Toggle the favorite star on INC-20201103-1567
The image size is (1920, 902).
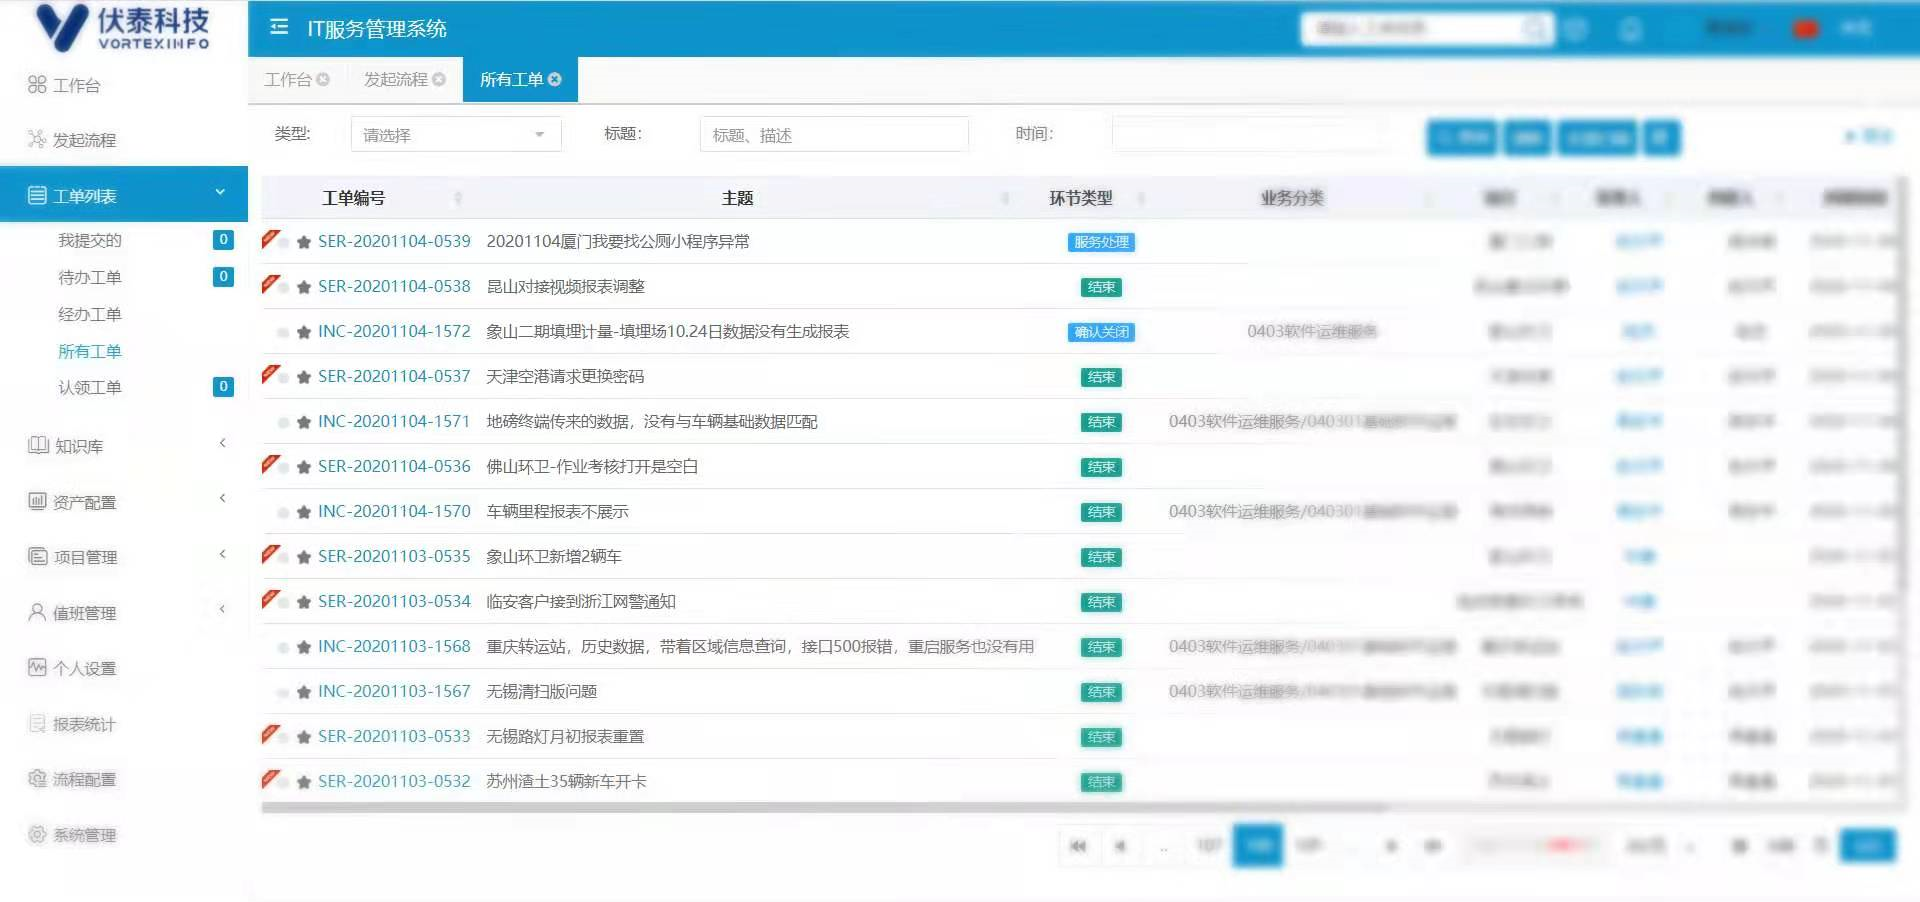(x=304, y=692)
